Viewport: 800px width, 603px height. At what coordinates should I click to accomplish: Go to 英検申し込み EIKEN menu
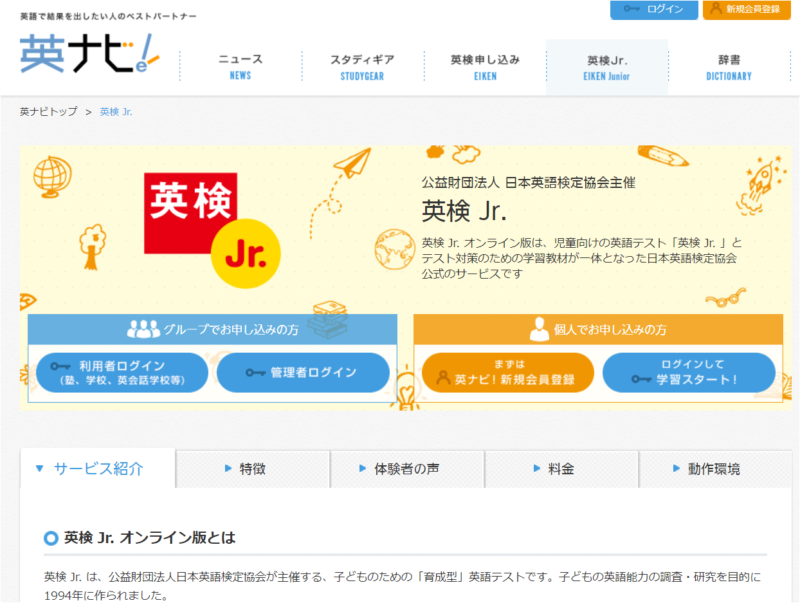[485, 67]
